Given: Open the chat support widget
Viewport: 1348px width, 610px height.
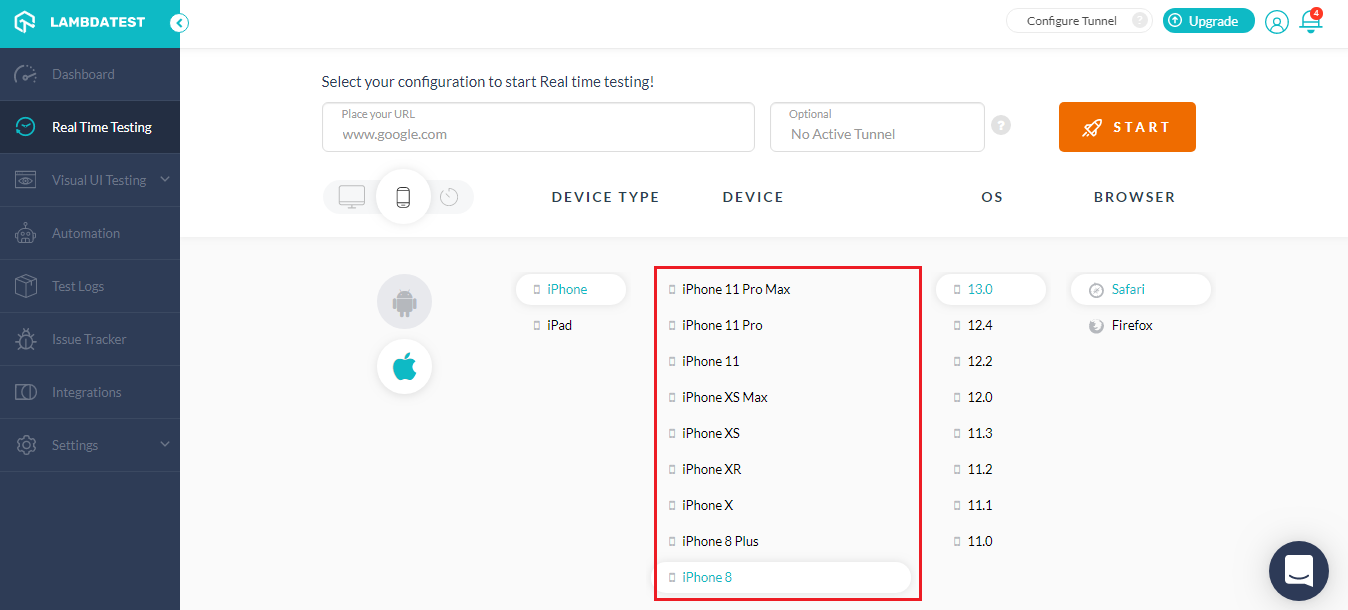Looking at the screenshot, I should pos(1298,571).
